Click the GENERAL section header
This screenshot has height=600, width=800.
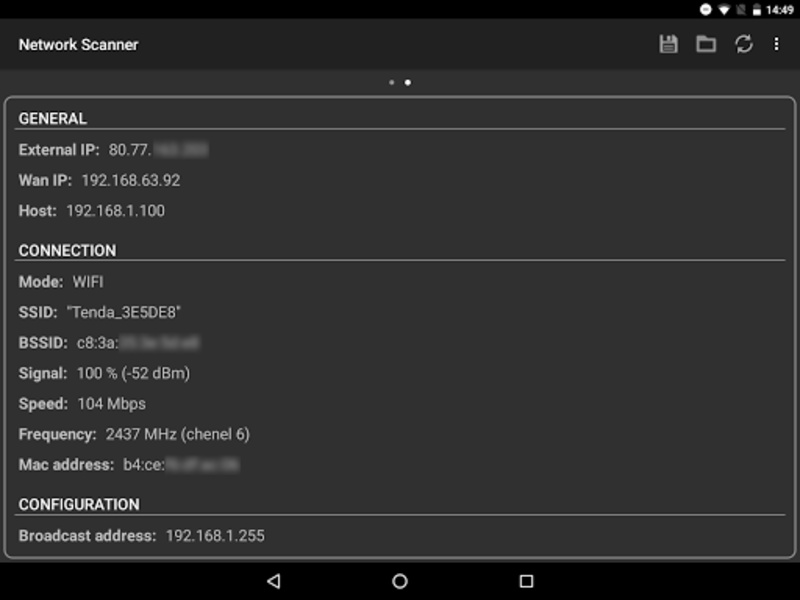(53, 118)
